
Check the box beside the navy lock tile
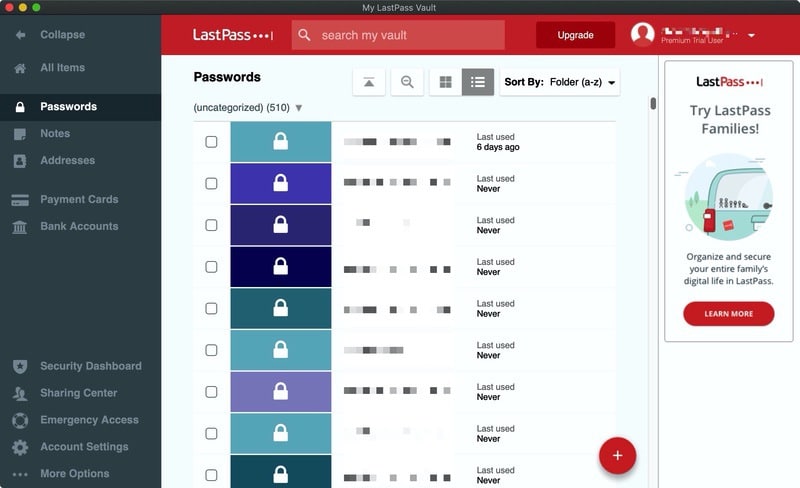click(211, 267)
